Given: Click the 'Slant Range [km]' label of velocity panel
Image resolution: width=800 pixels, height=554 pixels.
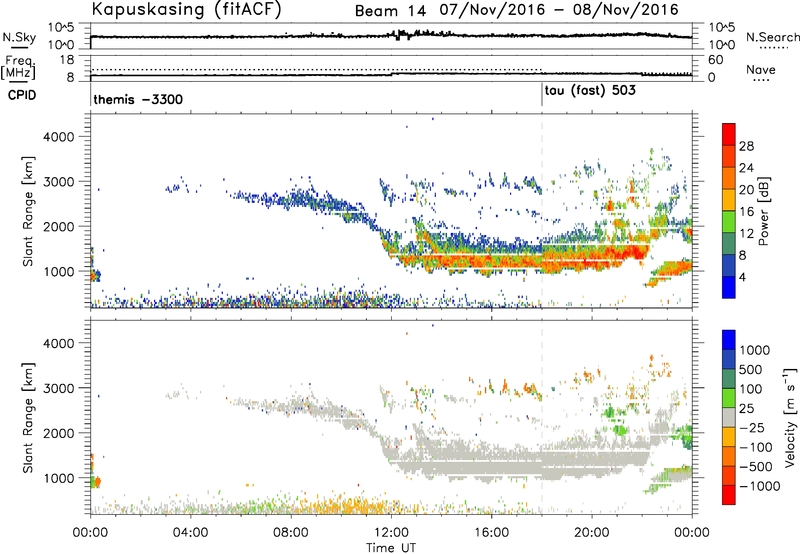Looking at the screenshot, I should coord(28,417).
